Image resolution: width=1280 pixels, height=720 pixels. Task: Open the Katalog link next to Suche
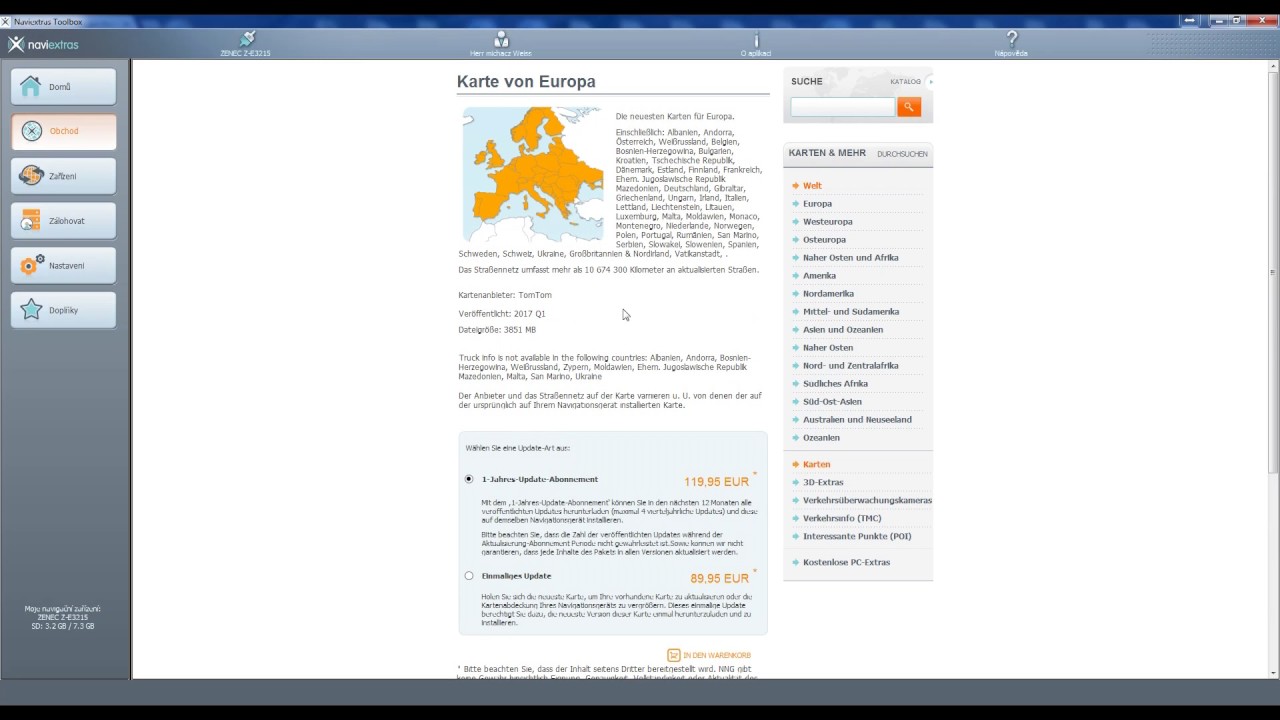[905, 81]
